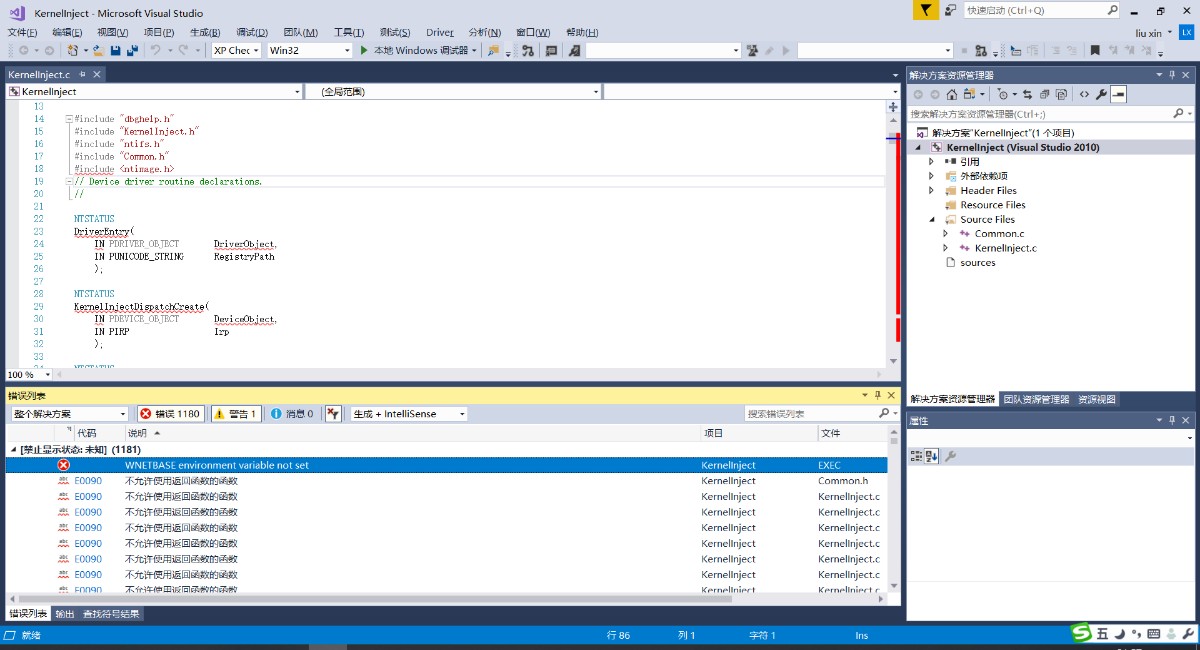Toggle the Warnings 1 filter button
Screen dimensions: 1200x650
(236, 413)
